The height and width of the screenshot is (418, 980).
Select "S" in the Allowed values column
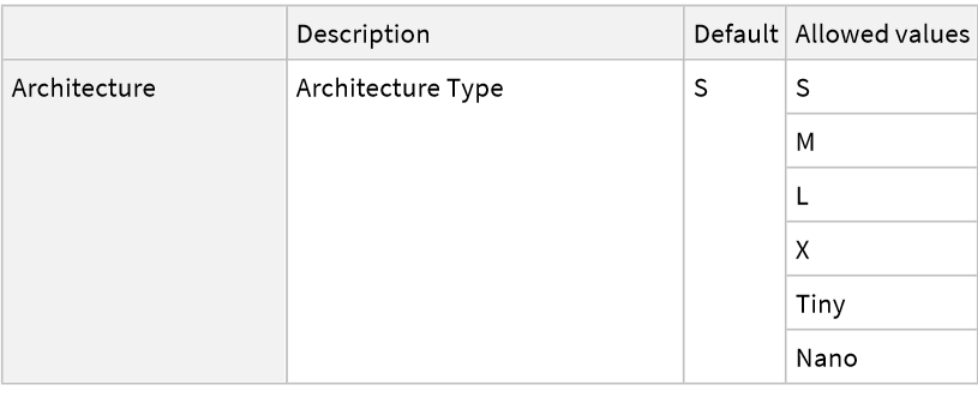point(802,88)
